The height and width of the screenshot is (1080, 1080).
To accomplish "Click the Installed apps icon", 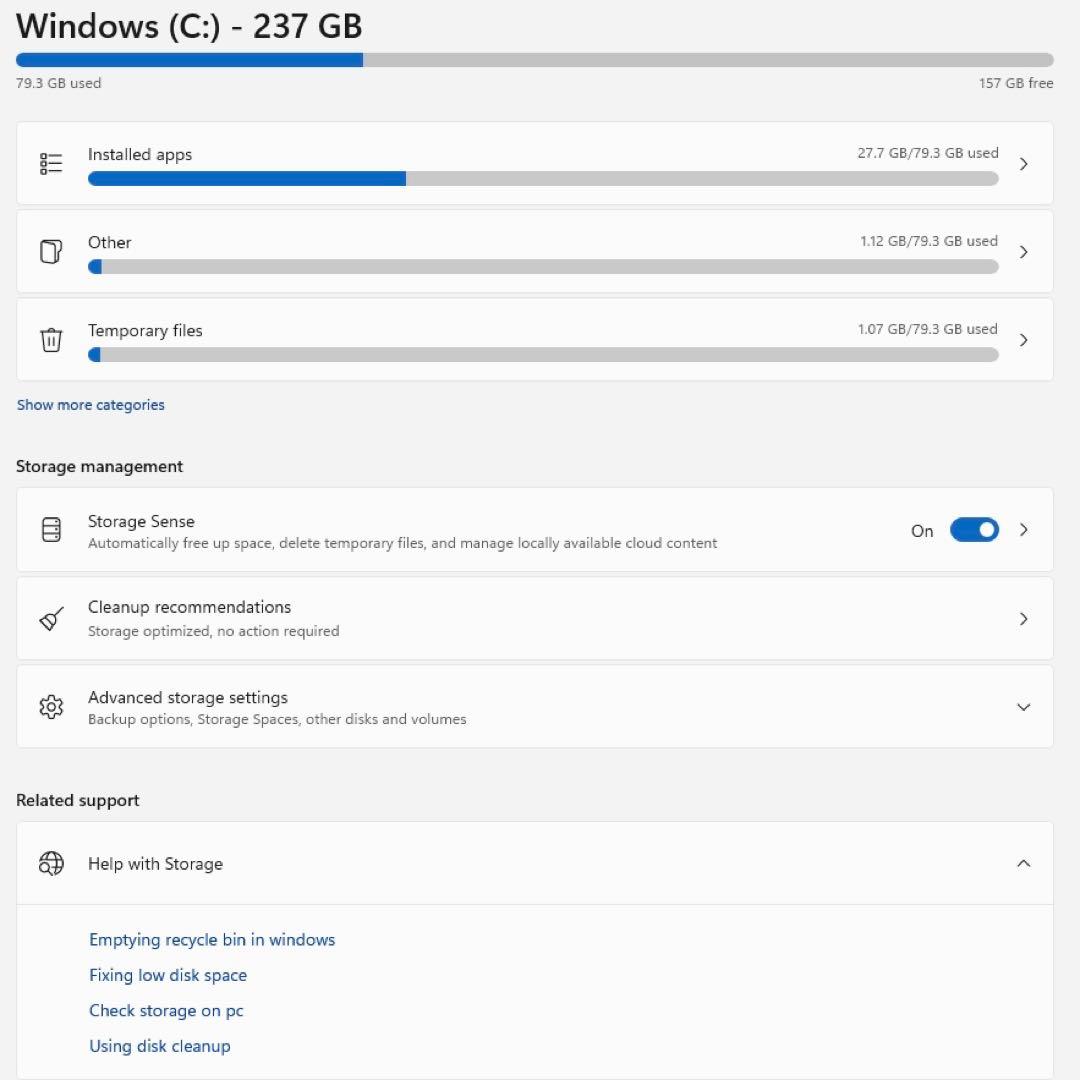I will point(51,163).
